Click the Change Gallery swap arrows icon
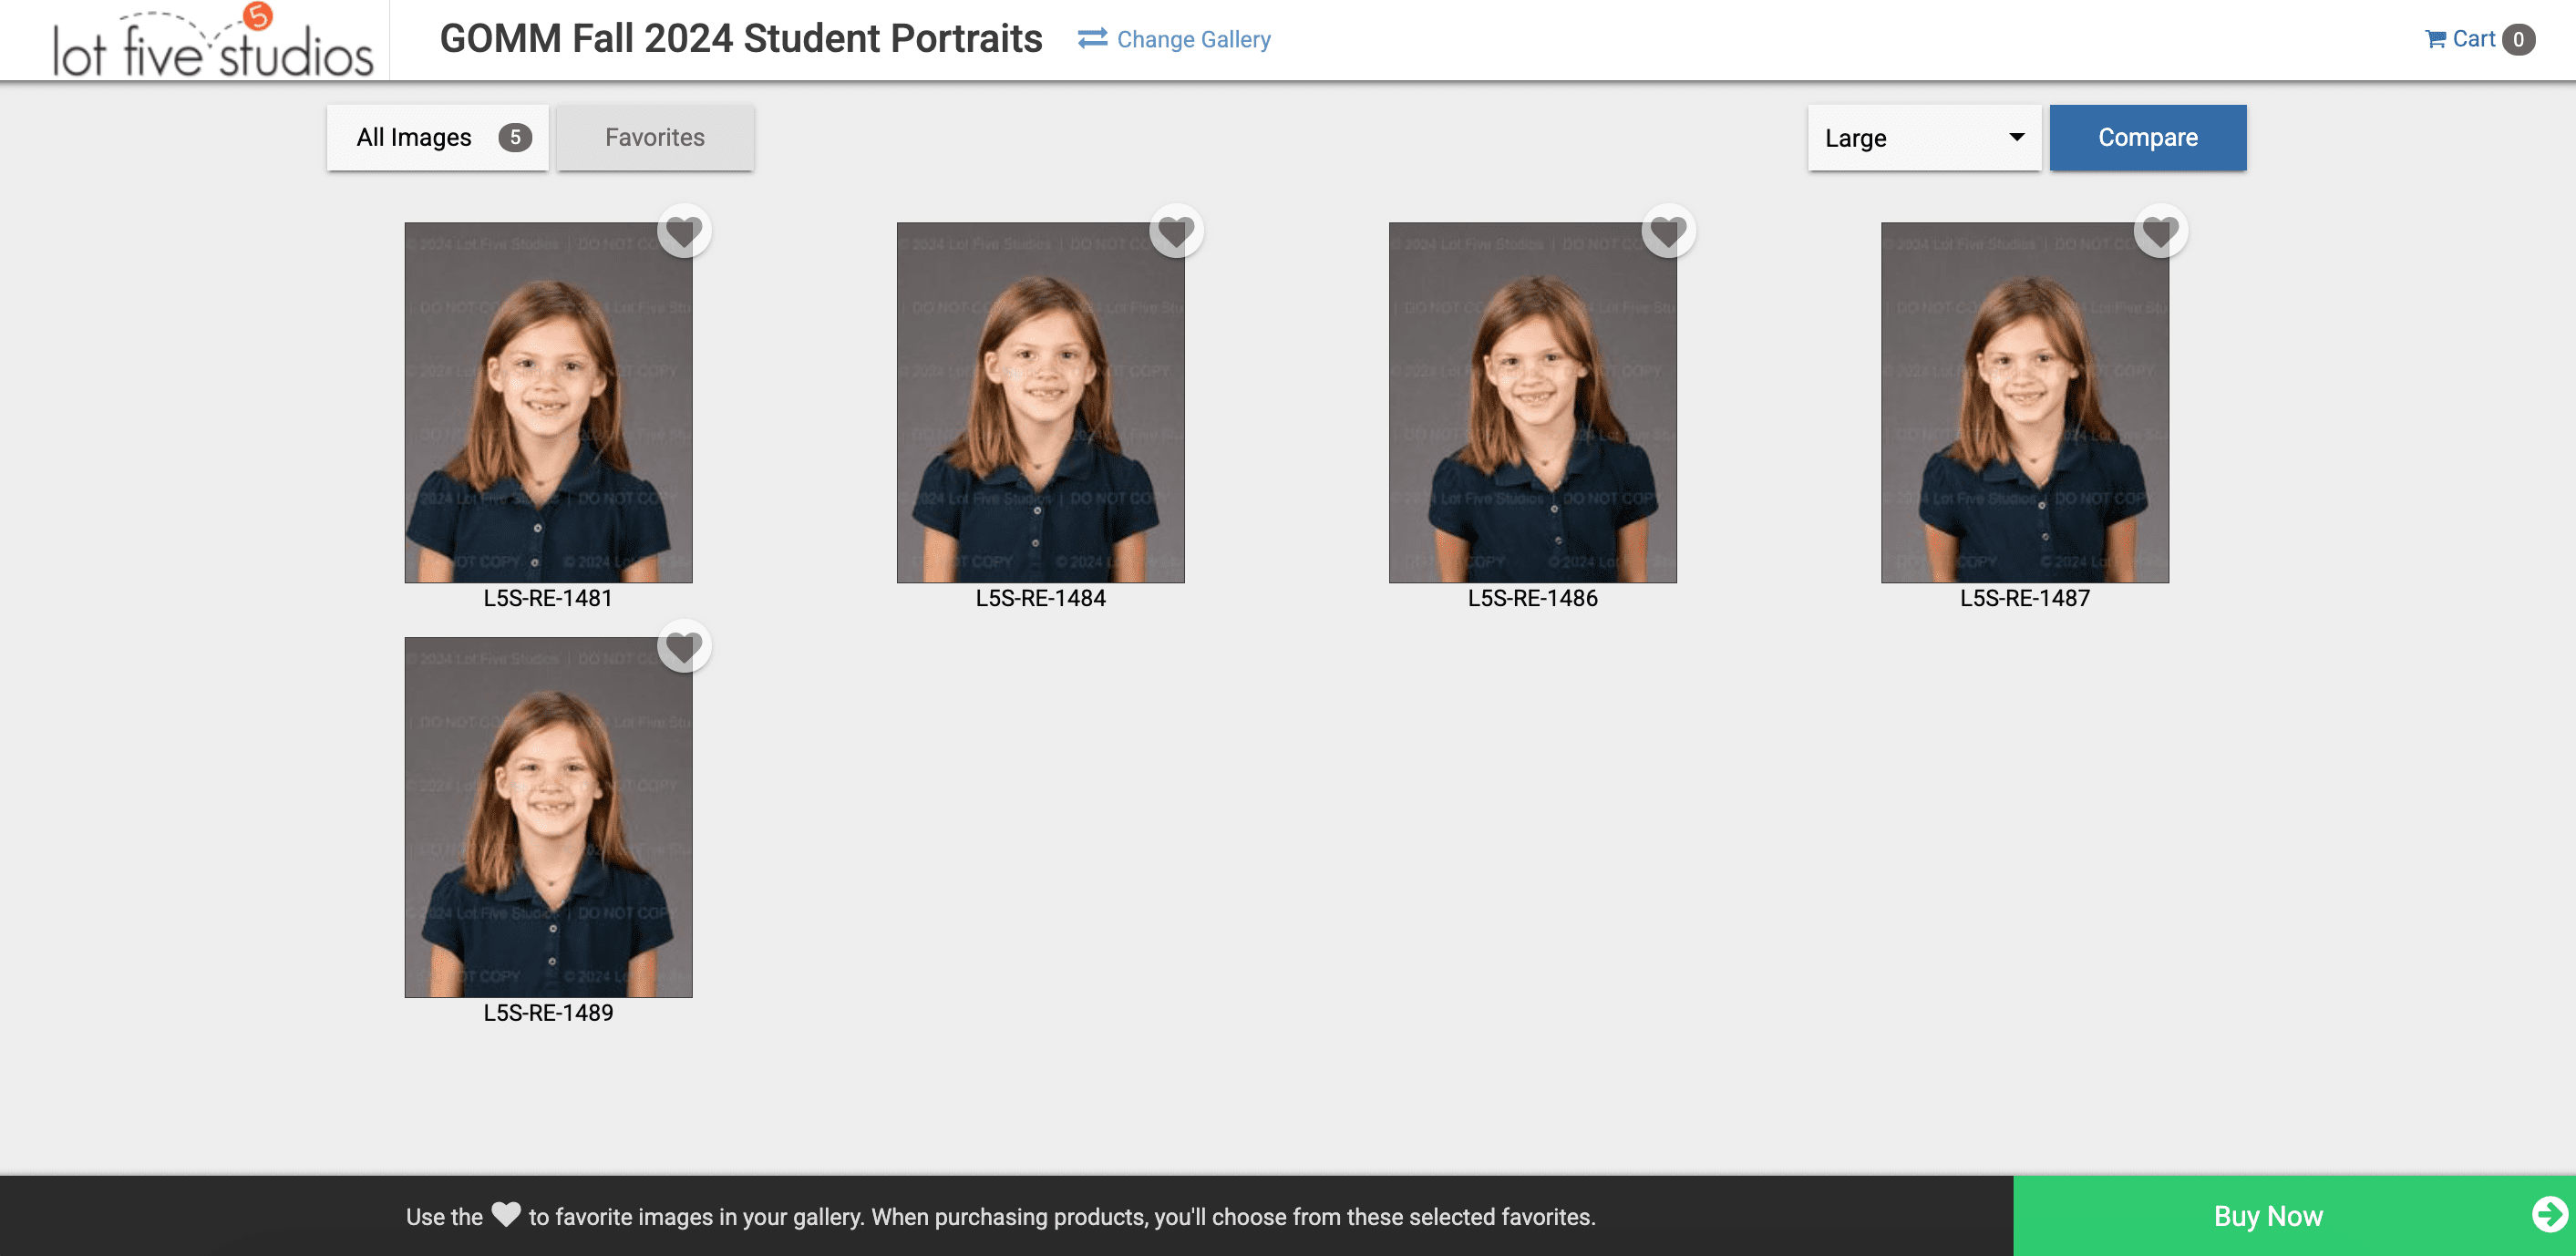 (x=1092, y=39)
